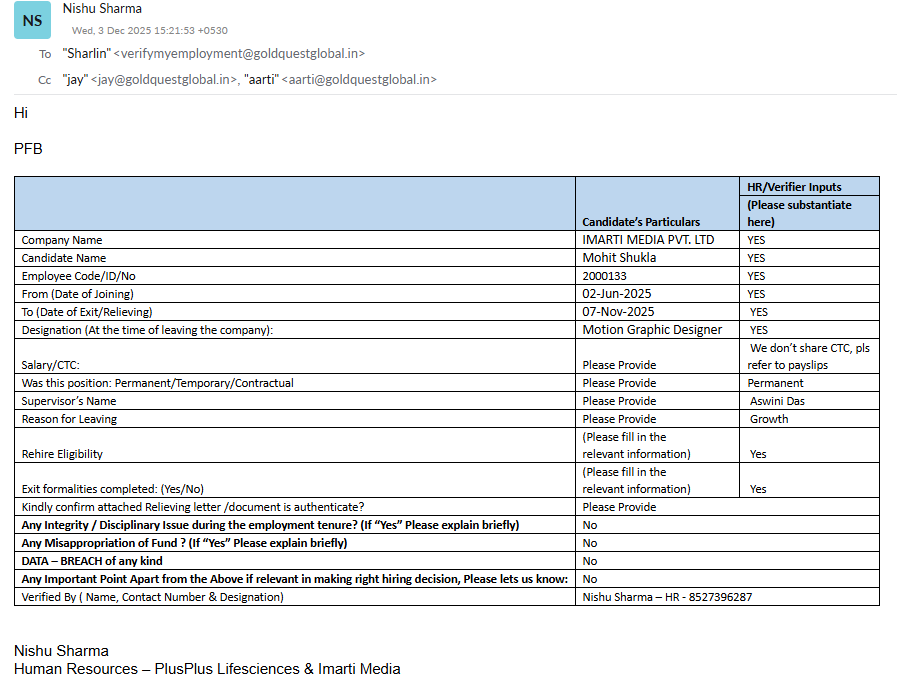Click YES verifier input for Candidate Name

[756, 258]
